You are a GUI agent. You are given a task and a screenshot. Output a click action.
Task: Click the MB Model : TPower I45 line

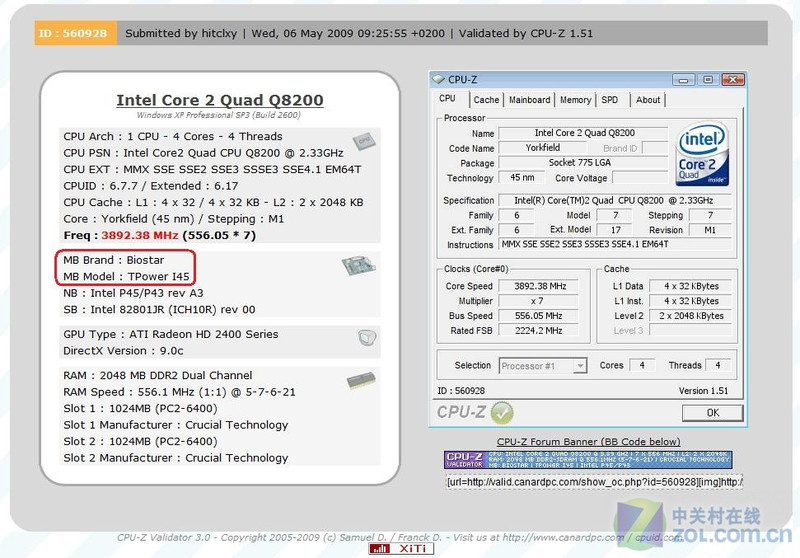click(x=126, y=276)
